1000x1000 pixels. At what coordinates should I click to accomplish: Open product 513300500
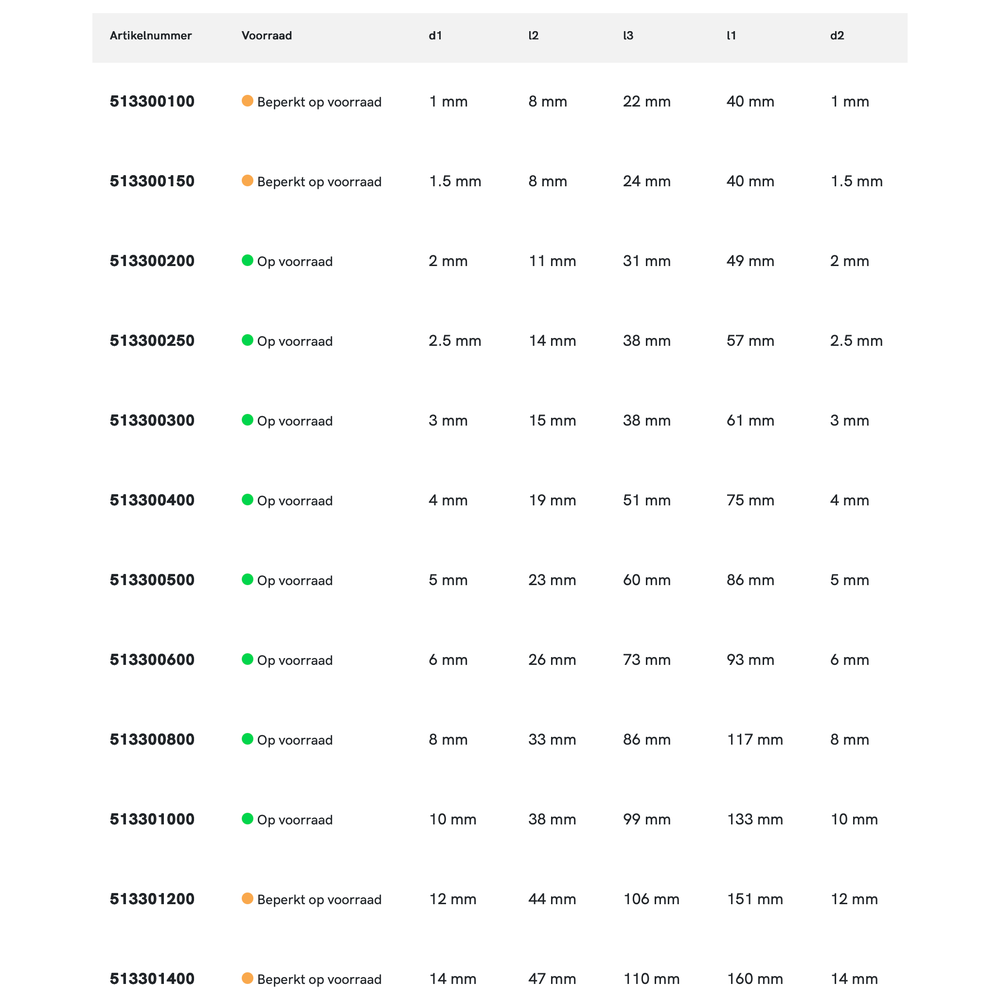[152, 580]
